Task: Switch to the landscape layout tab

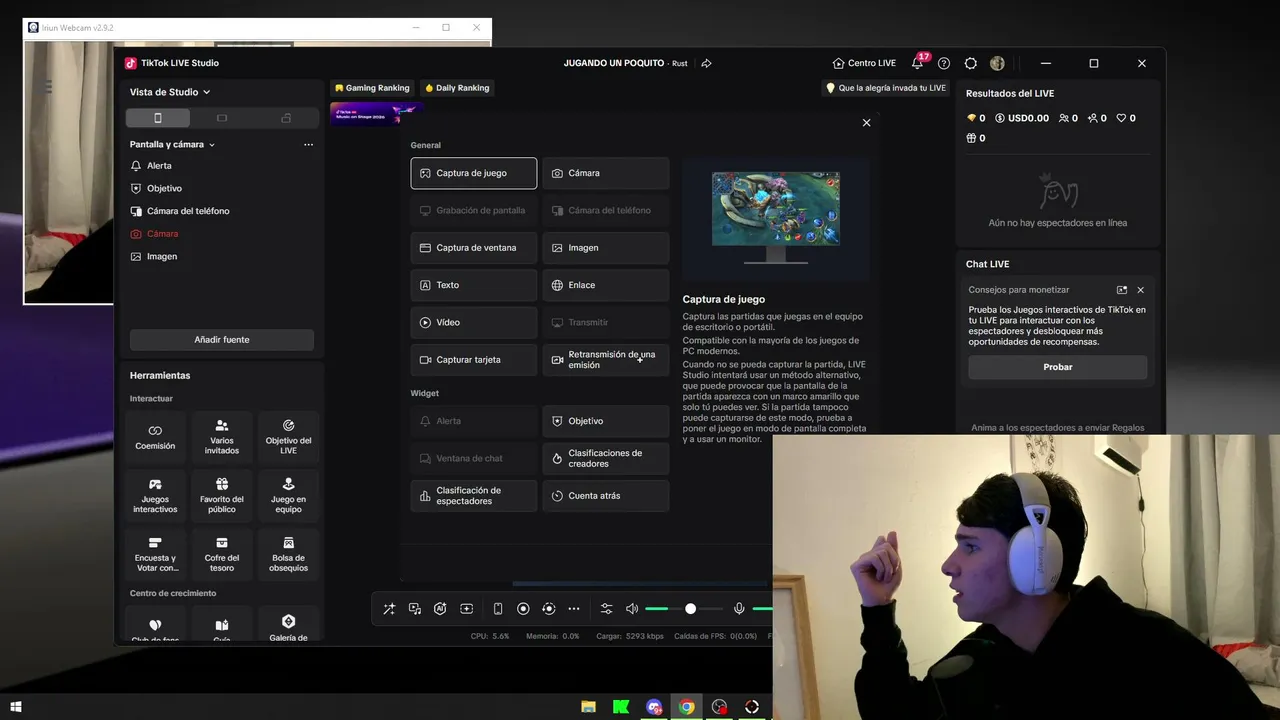Action: click(222, 118)
